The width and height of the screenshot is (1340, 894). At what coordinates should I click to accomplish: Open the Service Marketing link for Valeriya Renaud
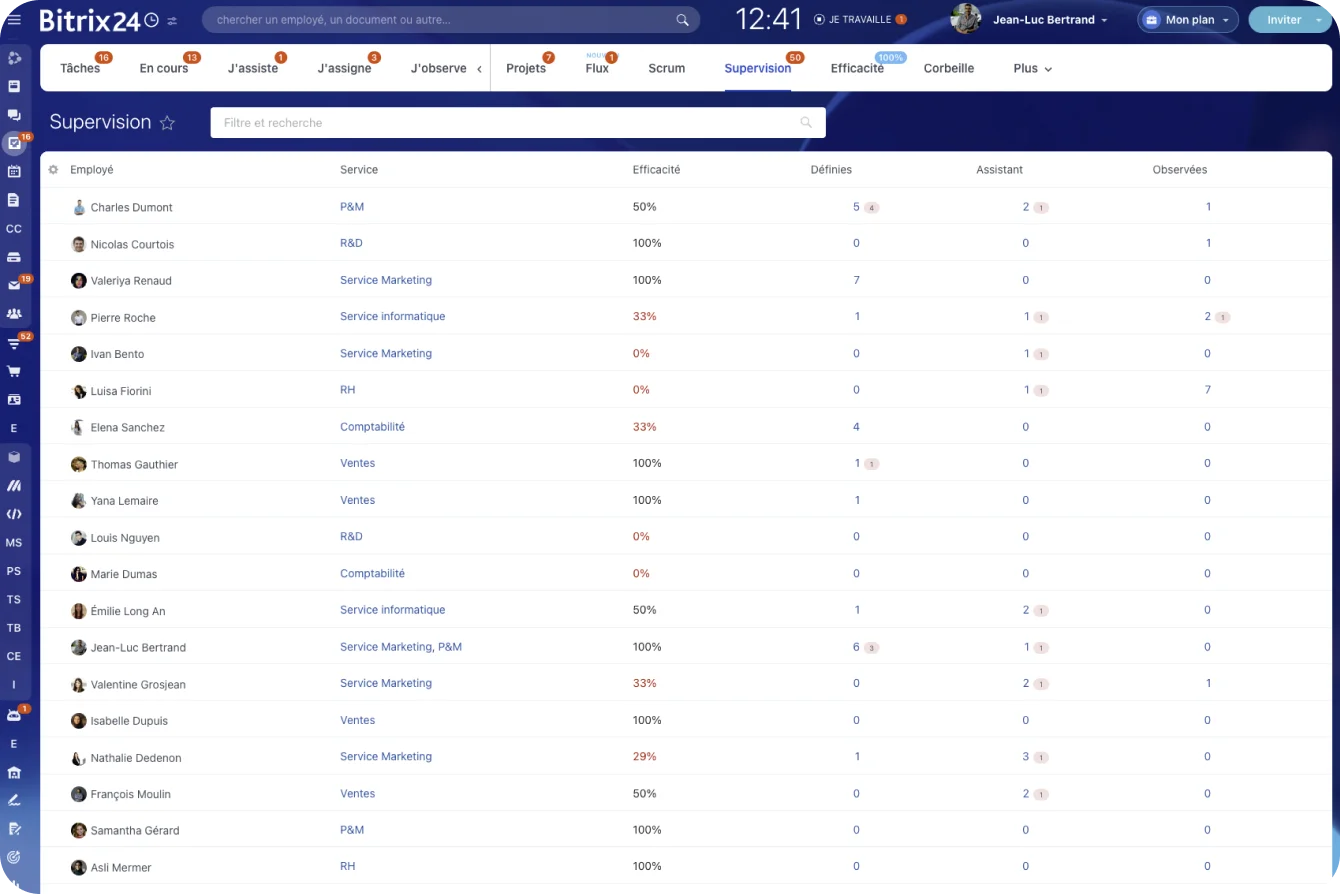(x=386, y=280)
